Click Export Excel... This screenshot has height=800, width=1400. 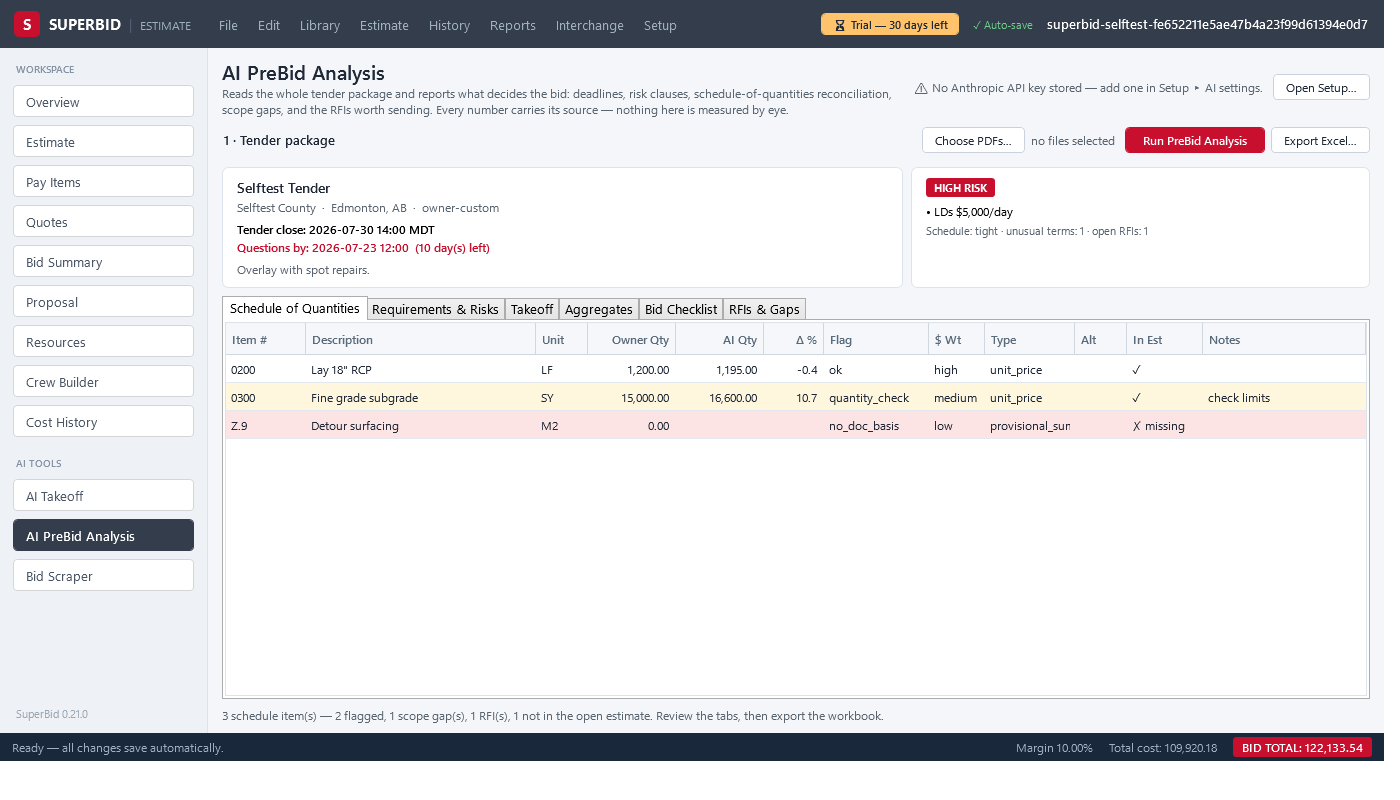point(1320,141)
